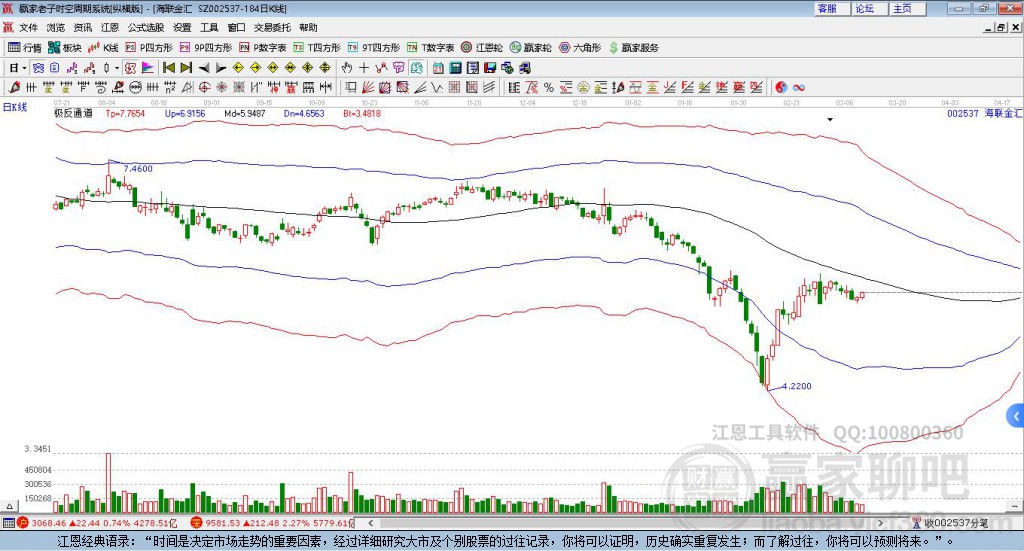
Task: Open the calculator icon
Action: point(455,68)
